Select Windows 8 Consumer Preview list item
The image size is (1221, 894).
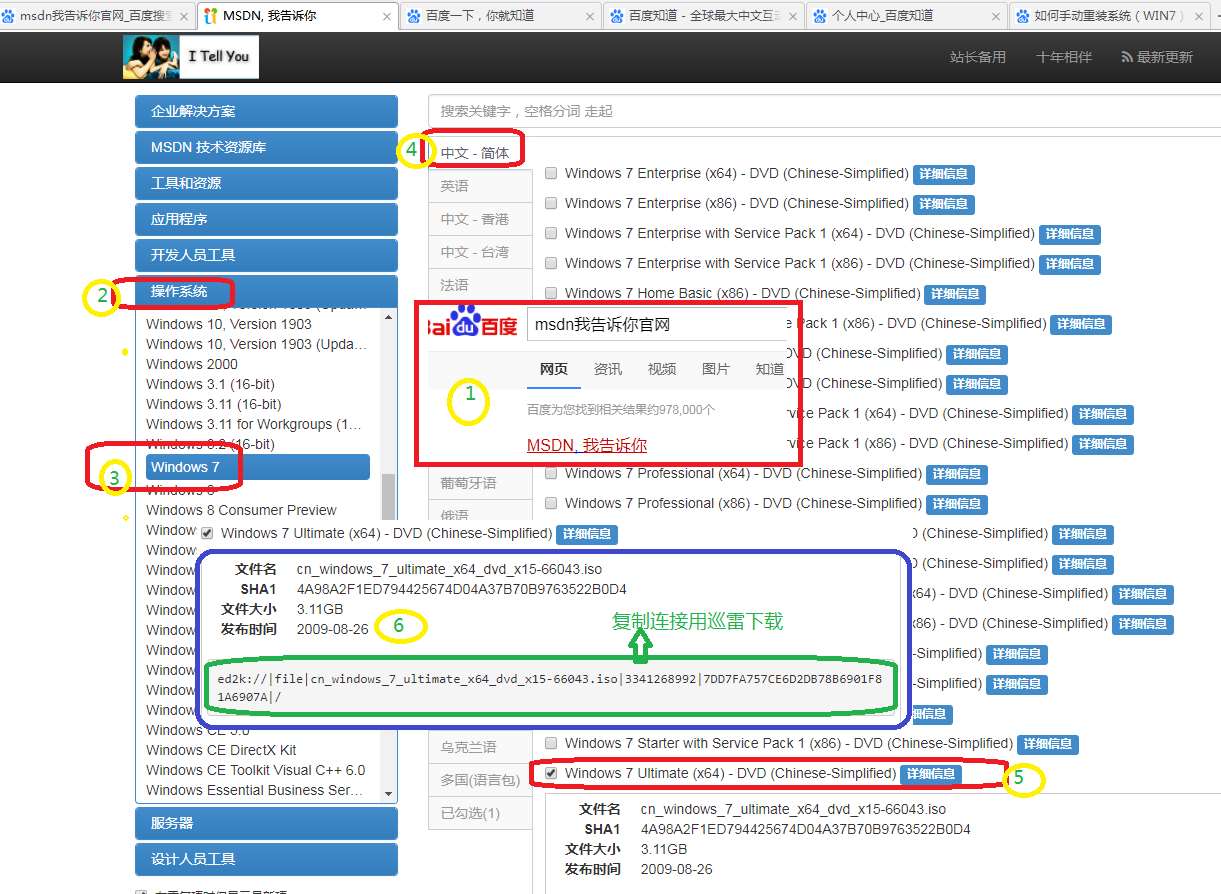pos(241,510)
